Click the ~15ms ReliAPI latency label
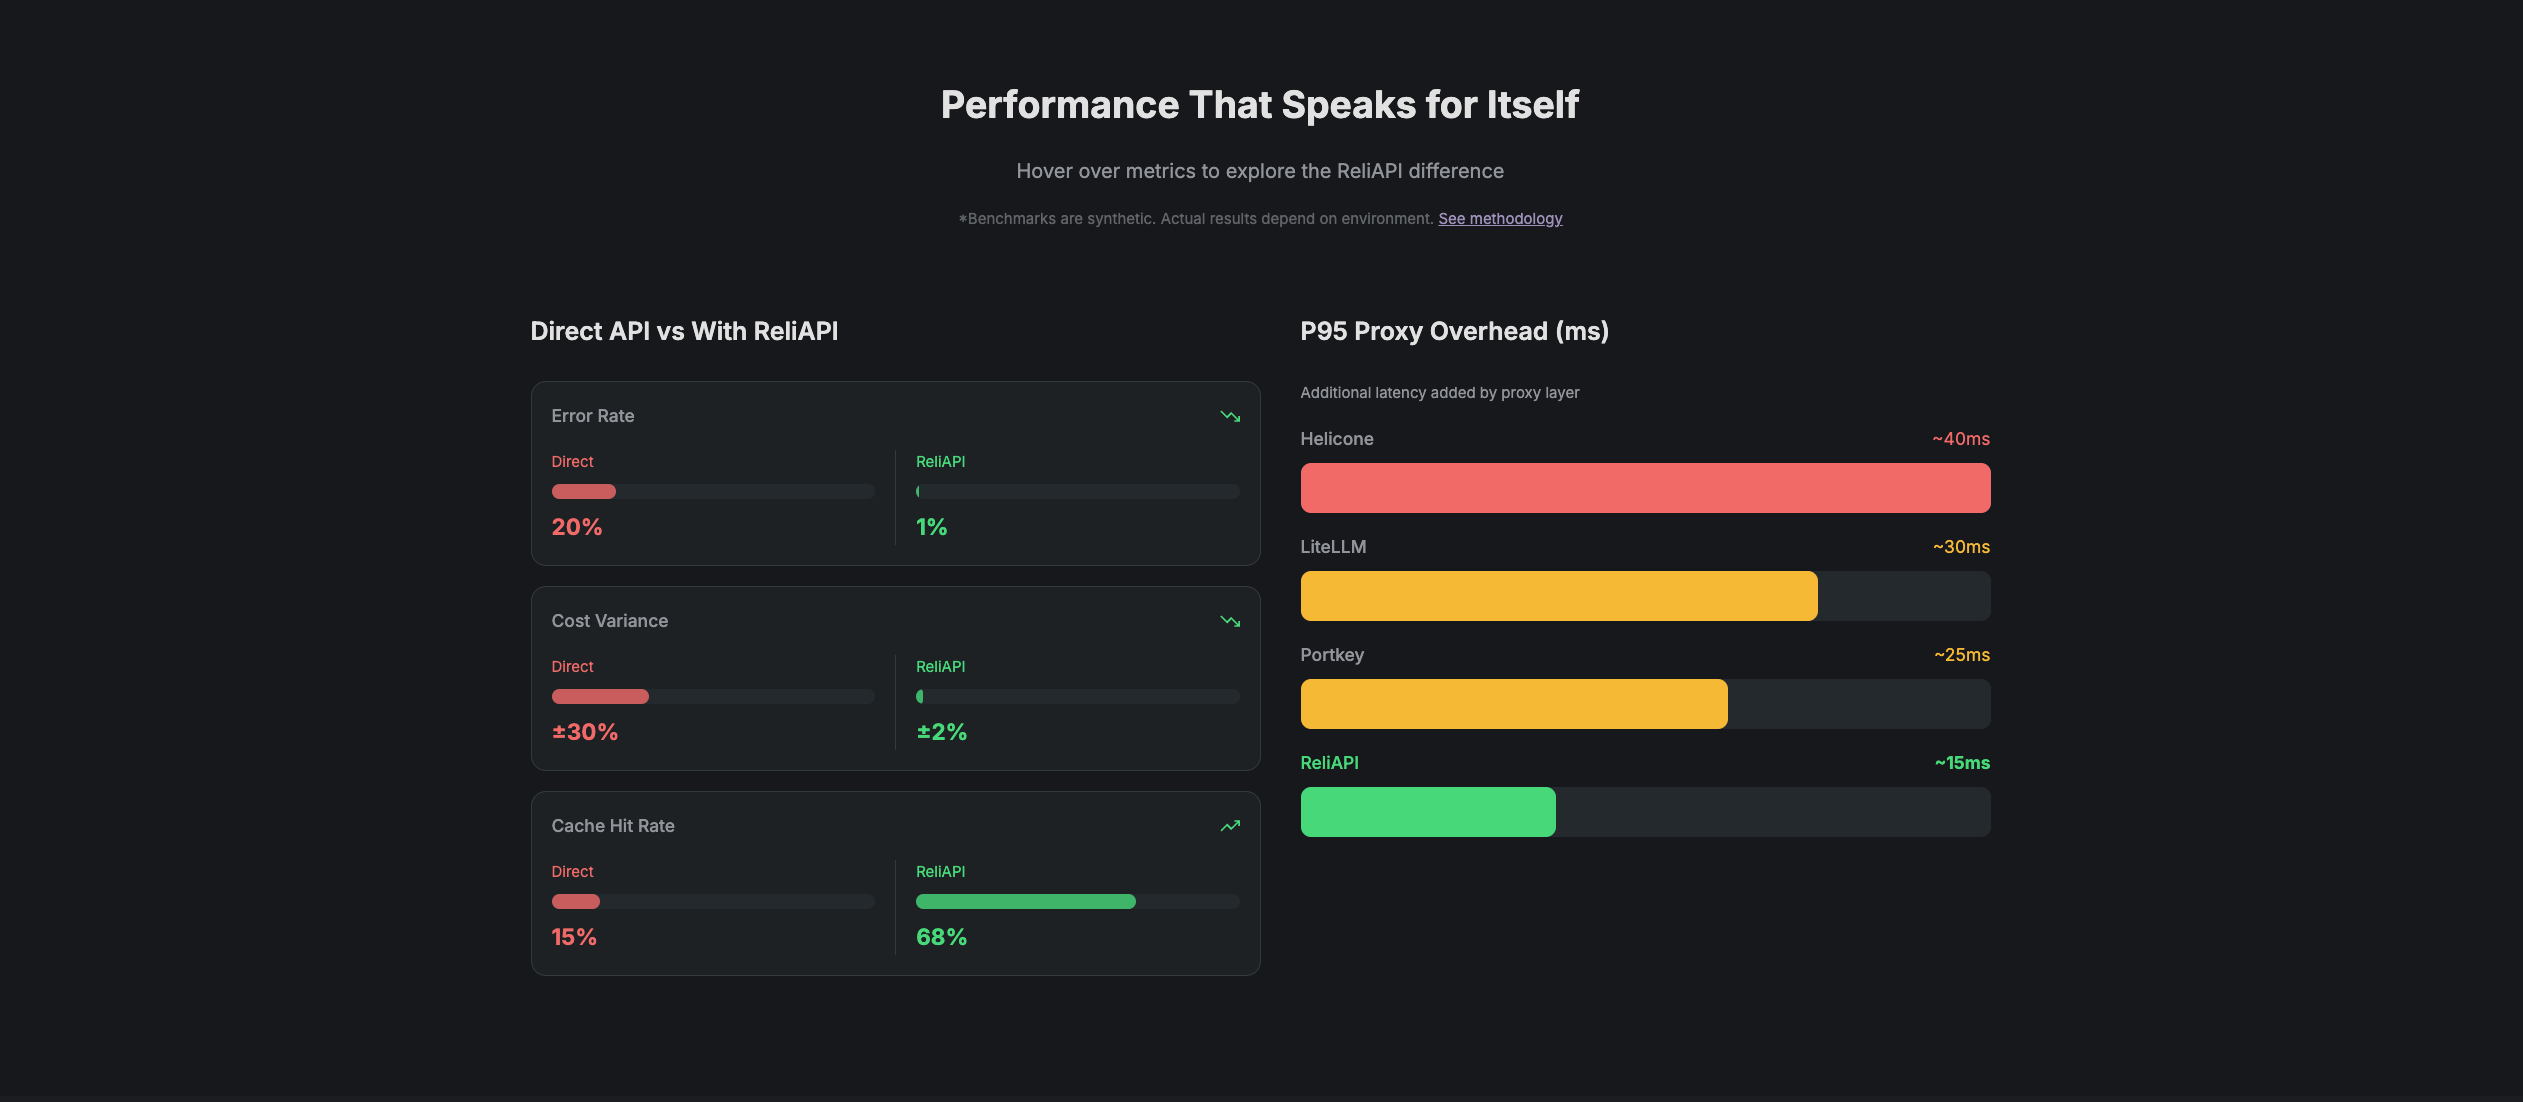Image resolution: width=2523 pixels, height=1102 pixels. click(x=1961, y=763)
